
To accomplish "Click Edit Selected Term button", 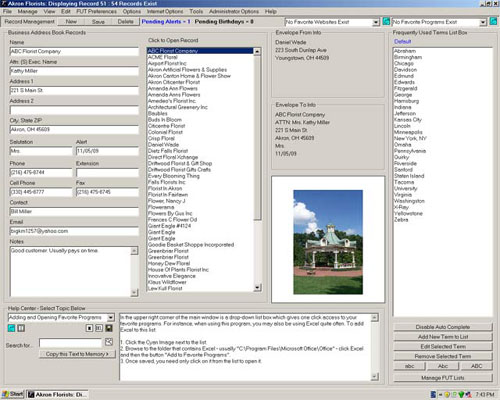I will (443, 346).
